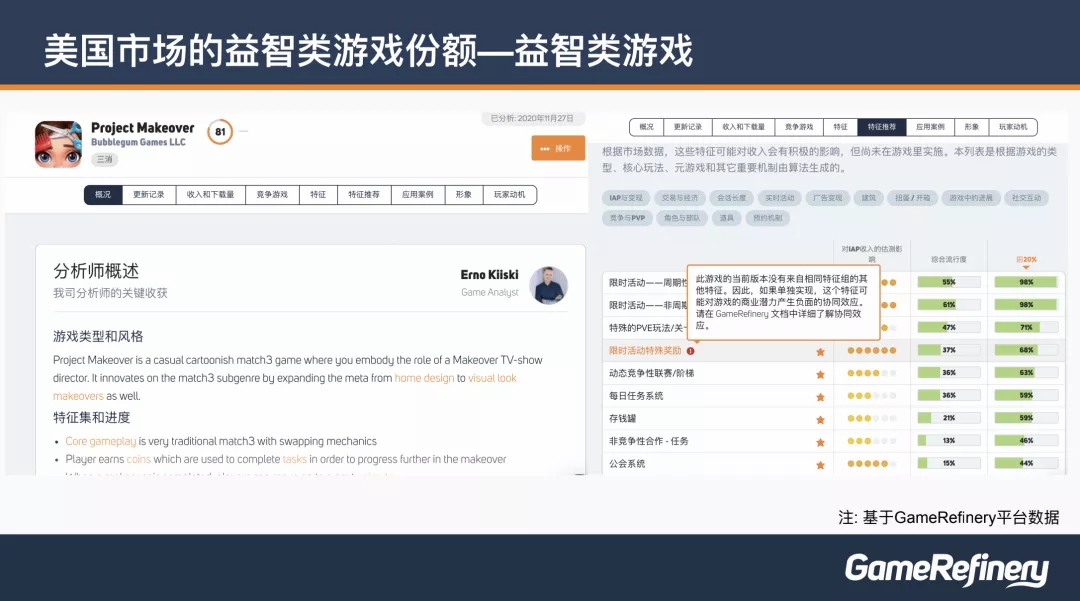Open 更新记录 tab in left overview panel

[149, 195]
